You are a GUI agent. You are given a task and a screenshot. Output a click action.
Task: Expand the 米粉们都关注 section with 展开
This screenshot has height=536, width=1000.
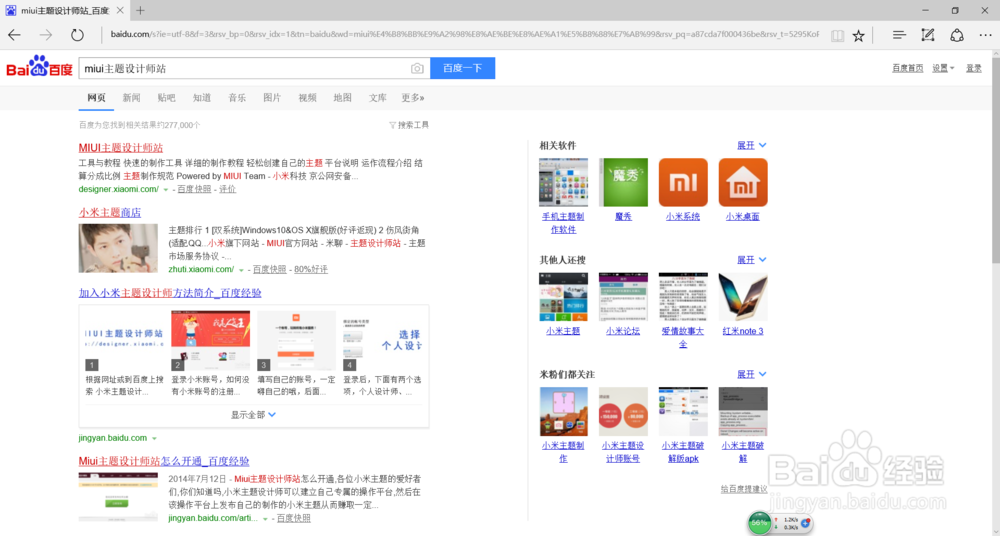[752, 374]
